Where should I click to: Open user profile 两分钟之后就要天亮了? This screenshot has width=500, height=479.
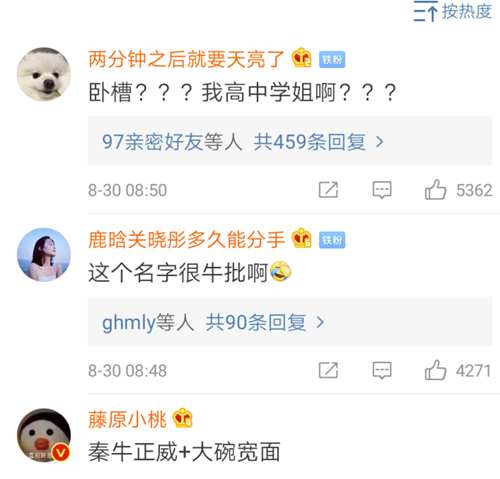pos(186,59)
